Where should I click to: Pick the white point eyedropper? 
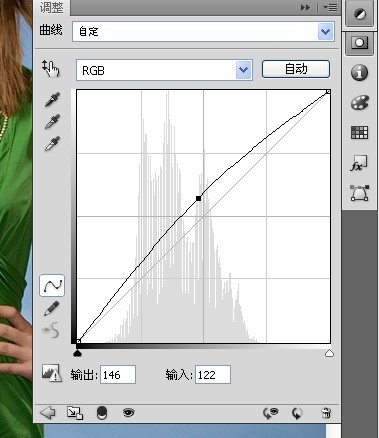pyautogui.click(x=52, y=143)
